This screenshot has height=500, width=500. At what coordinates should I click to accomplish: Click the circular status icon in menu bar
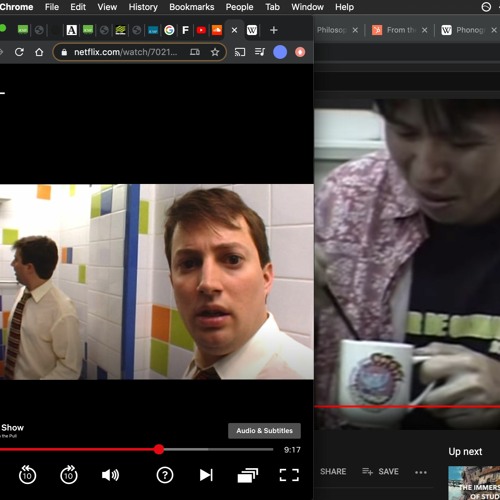[x=486, y=7]
